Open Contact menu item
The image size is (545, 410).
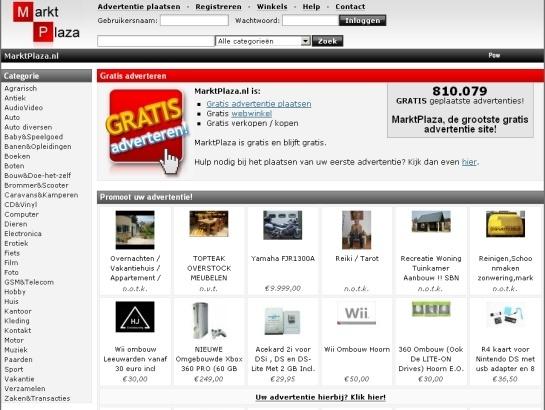[350, 7]
